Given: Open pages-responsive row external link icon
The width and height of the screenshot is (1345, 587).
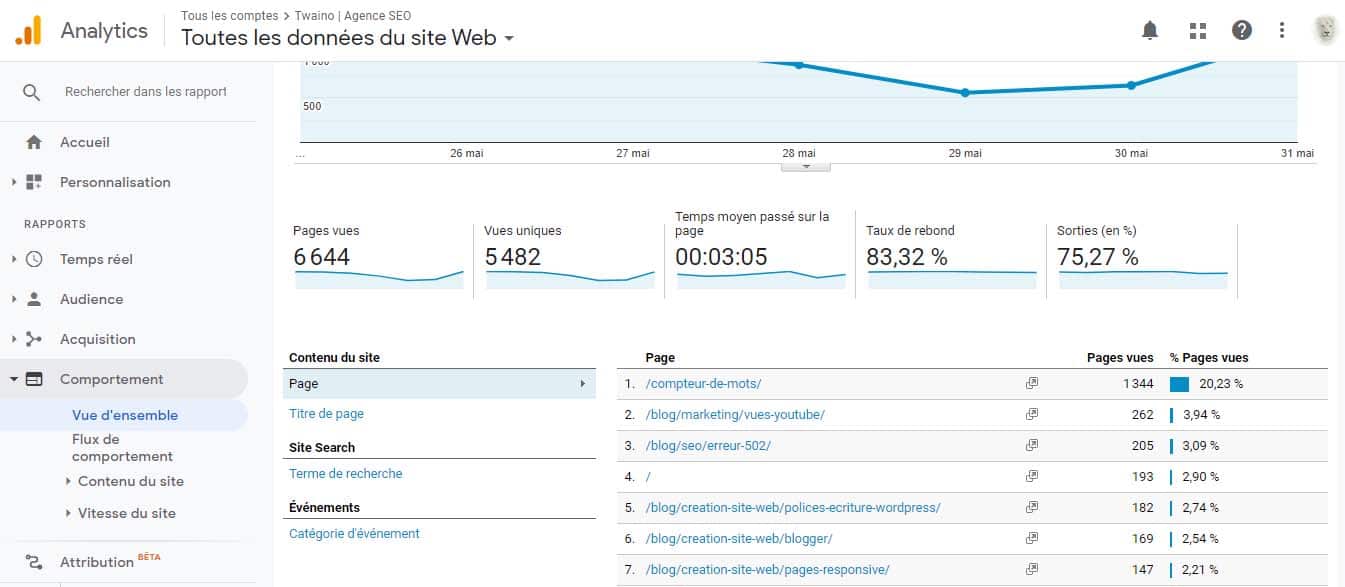Looking at the screenshot, I should coord(1032,569).
